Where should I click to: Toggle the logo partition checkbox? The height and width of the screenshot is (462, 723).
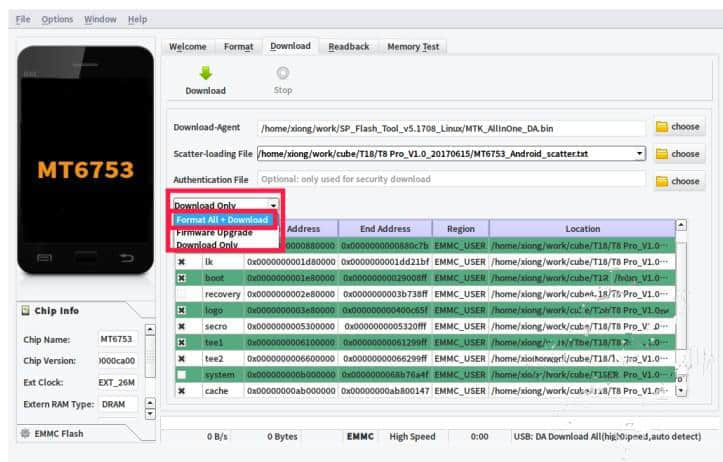coord(181,310)
